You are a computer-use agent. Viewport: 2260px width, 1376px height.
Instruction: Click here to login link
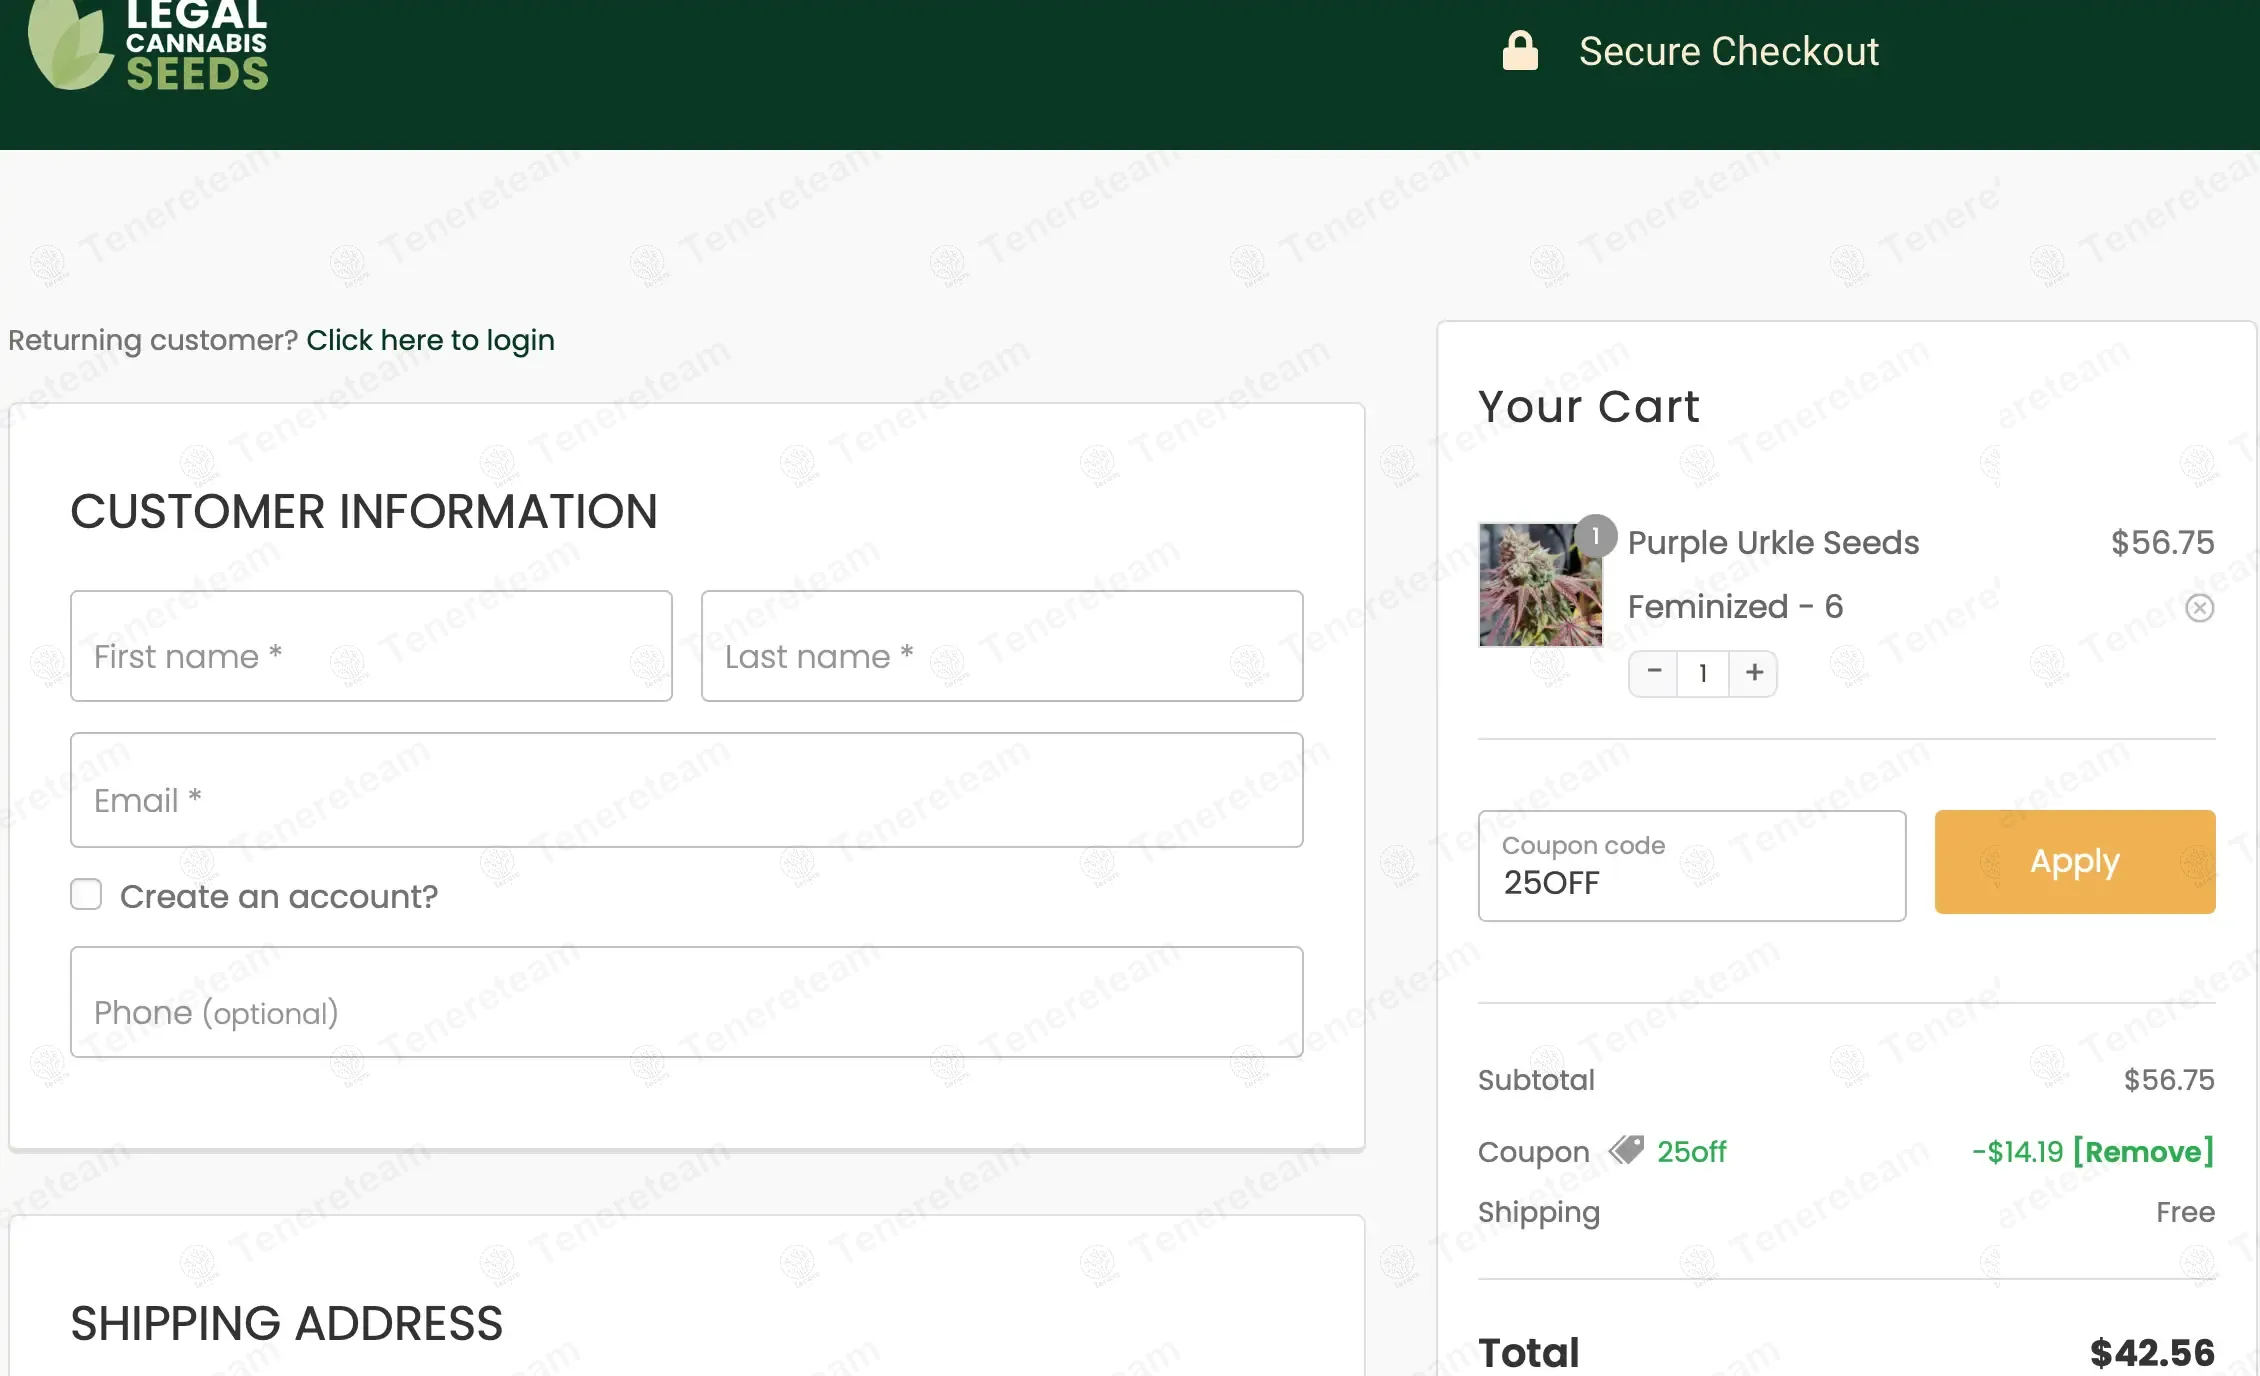pos(430,340)
